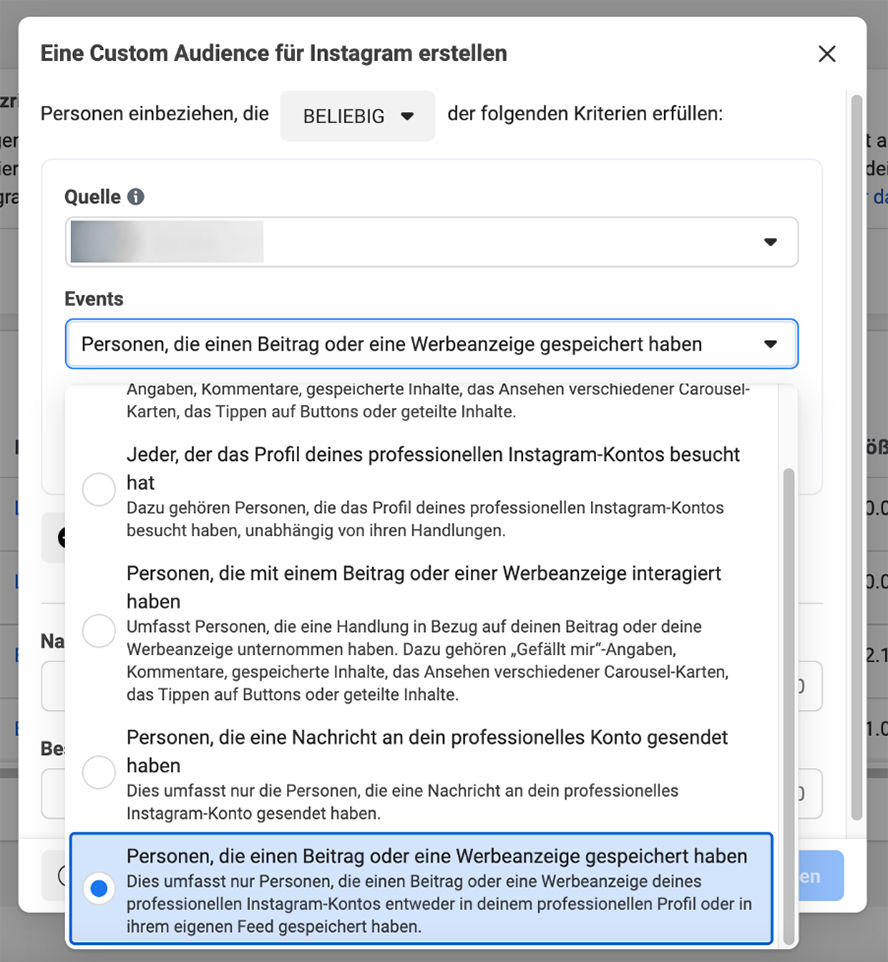Select radio for saved post or ad option
Image resolution: width=888 pixels, height=962 pixels.
pos(99,888)
